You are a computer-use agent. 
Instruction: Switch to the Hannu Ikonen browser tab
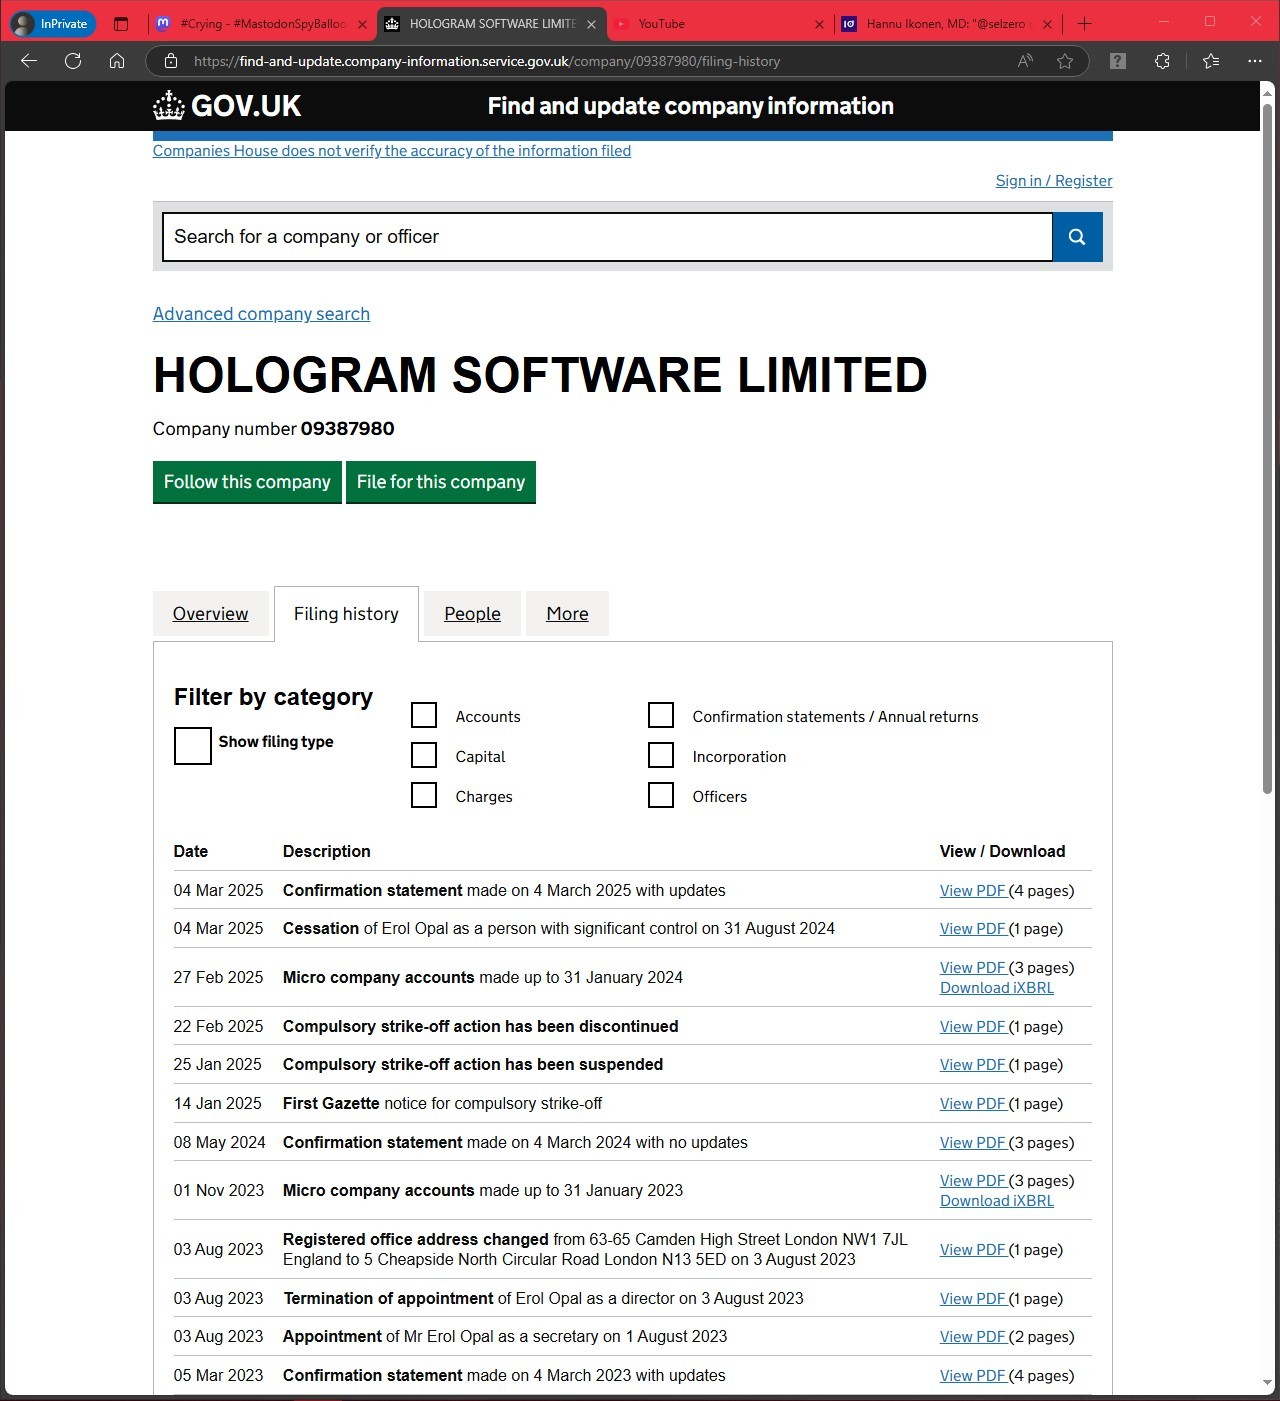pos(947,24)
